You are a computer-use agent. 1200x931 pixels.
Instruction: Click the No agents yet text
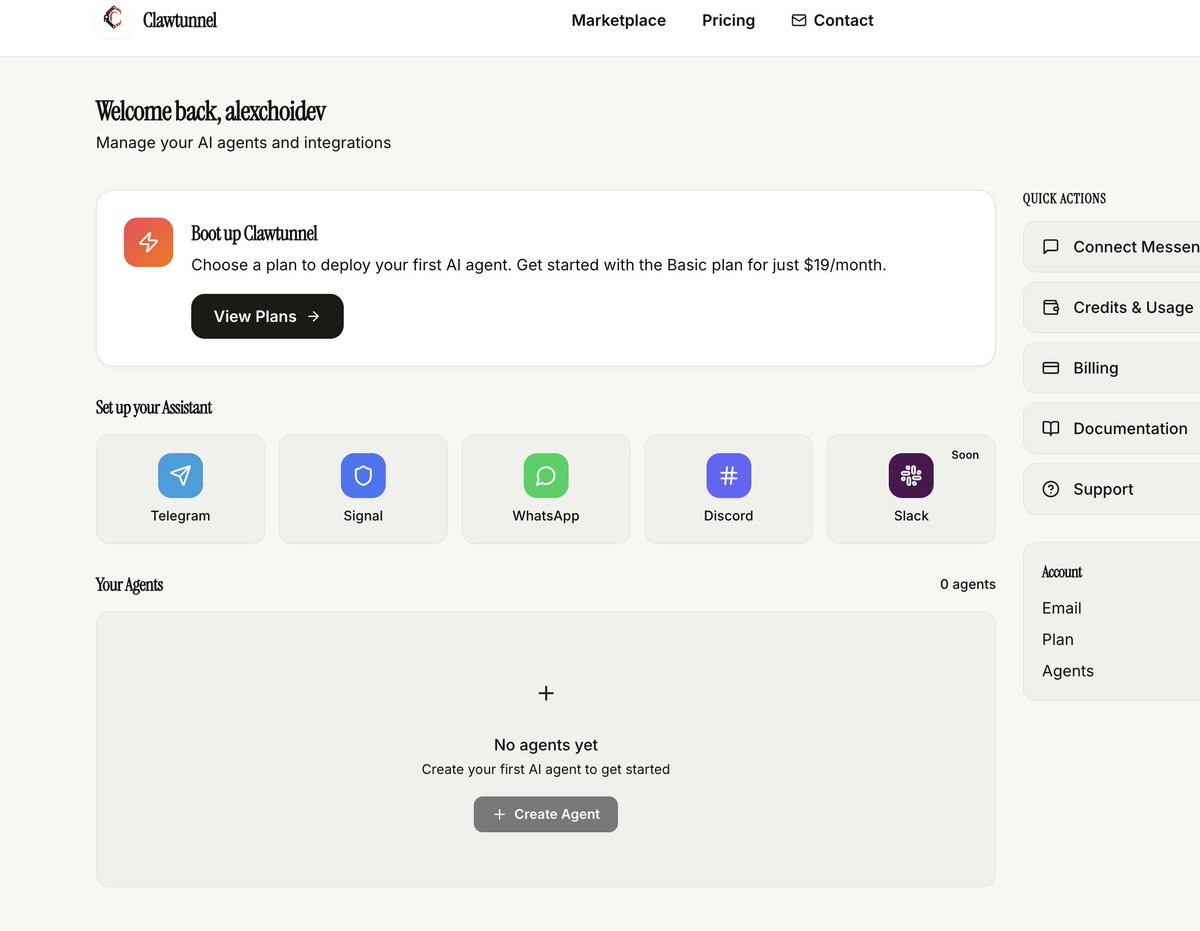tap(546, 745)
